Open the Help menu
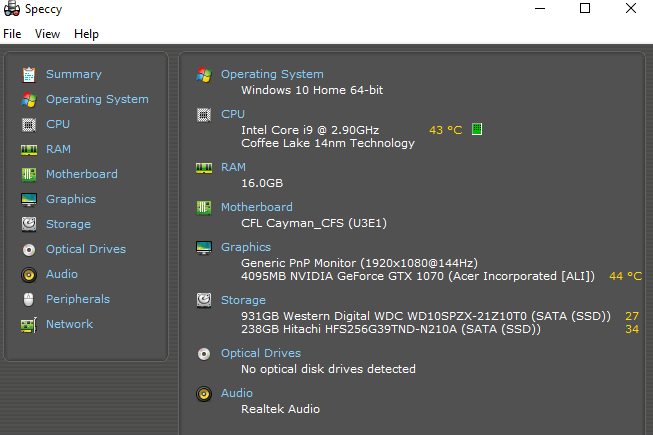Screen dimensions: 653x435 click(x=86, y=34)
